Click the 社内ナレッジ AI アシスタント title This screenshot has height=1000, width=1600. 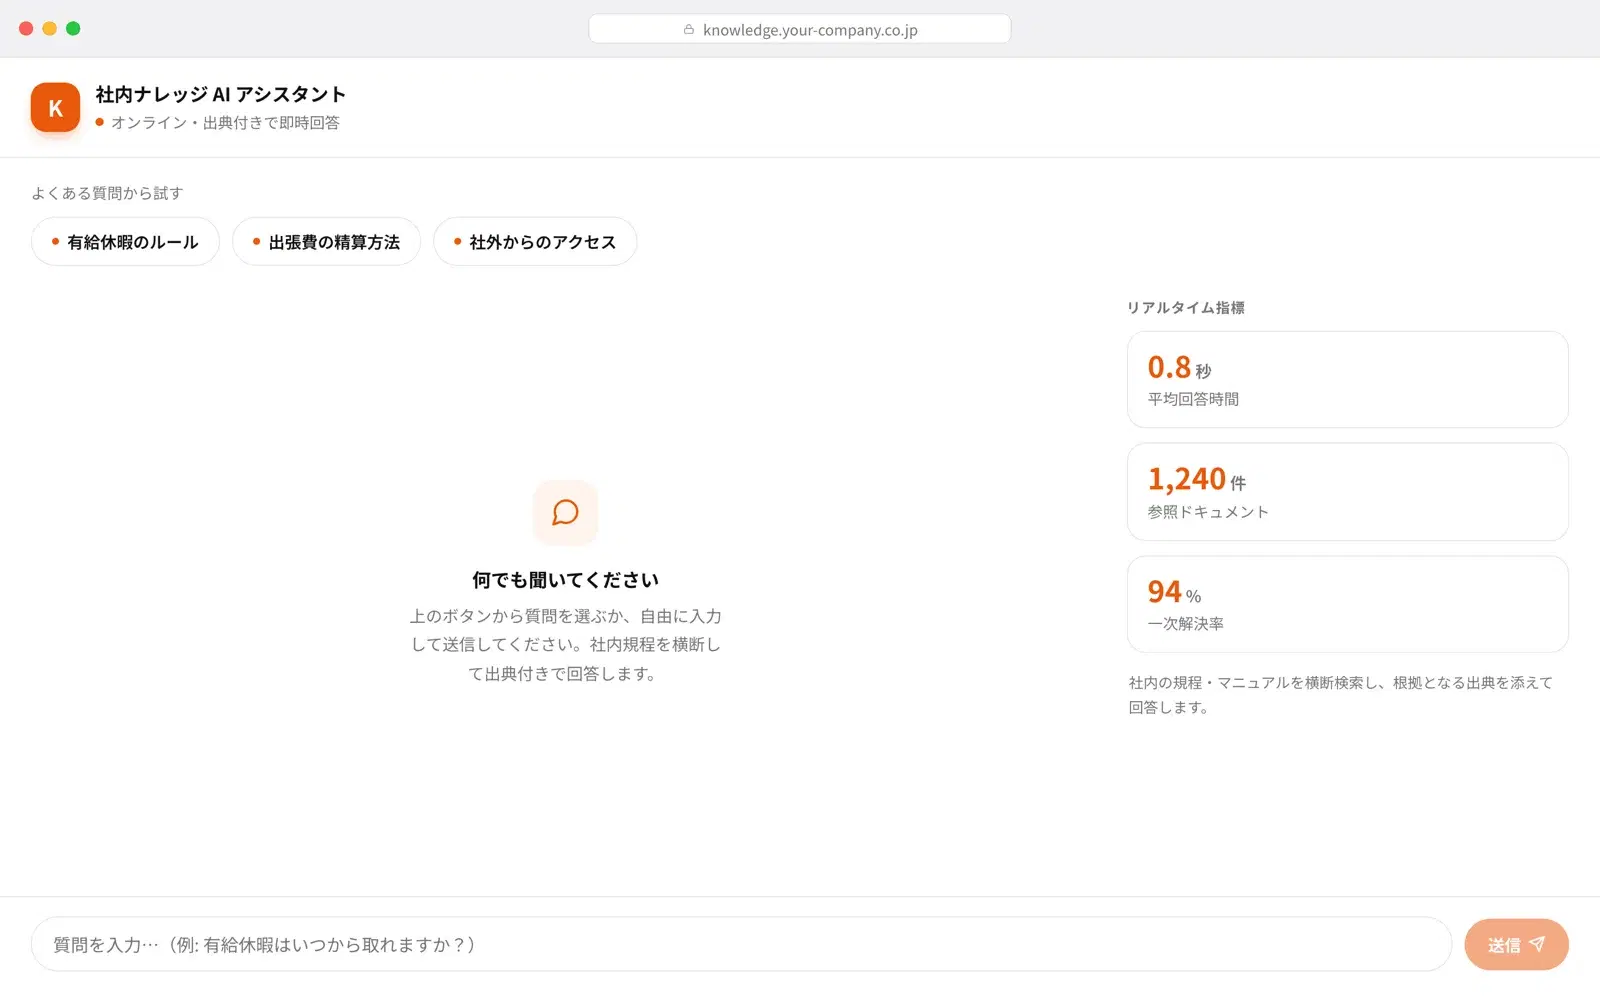[221, 94]
